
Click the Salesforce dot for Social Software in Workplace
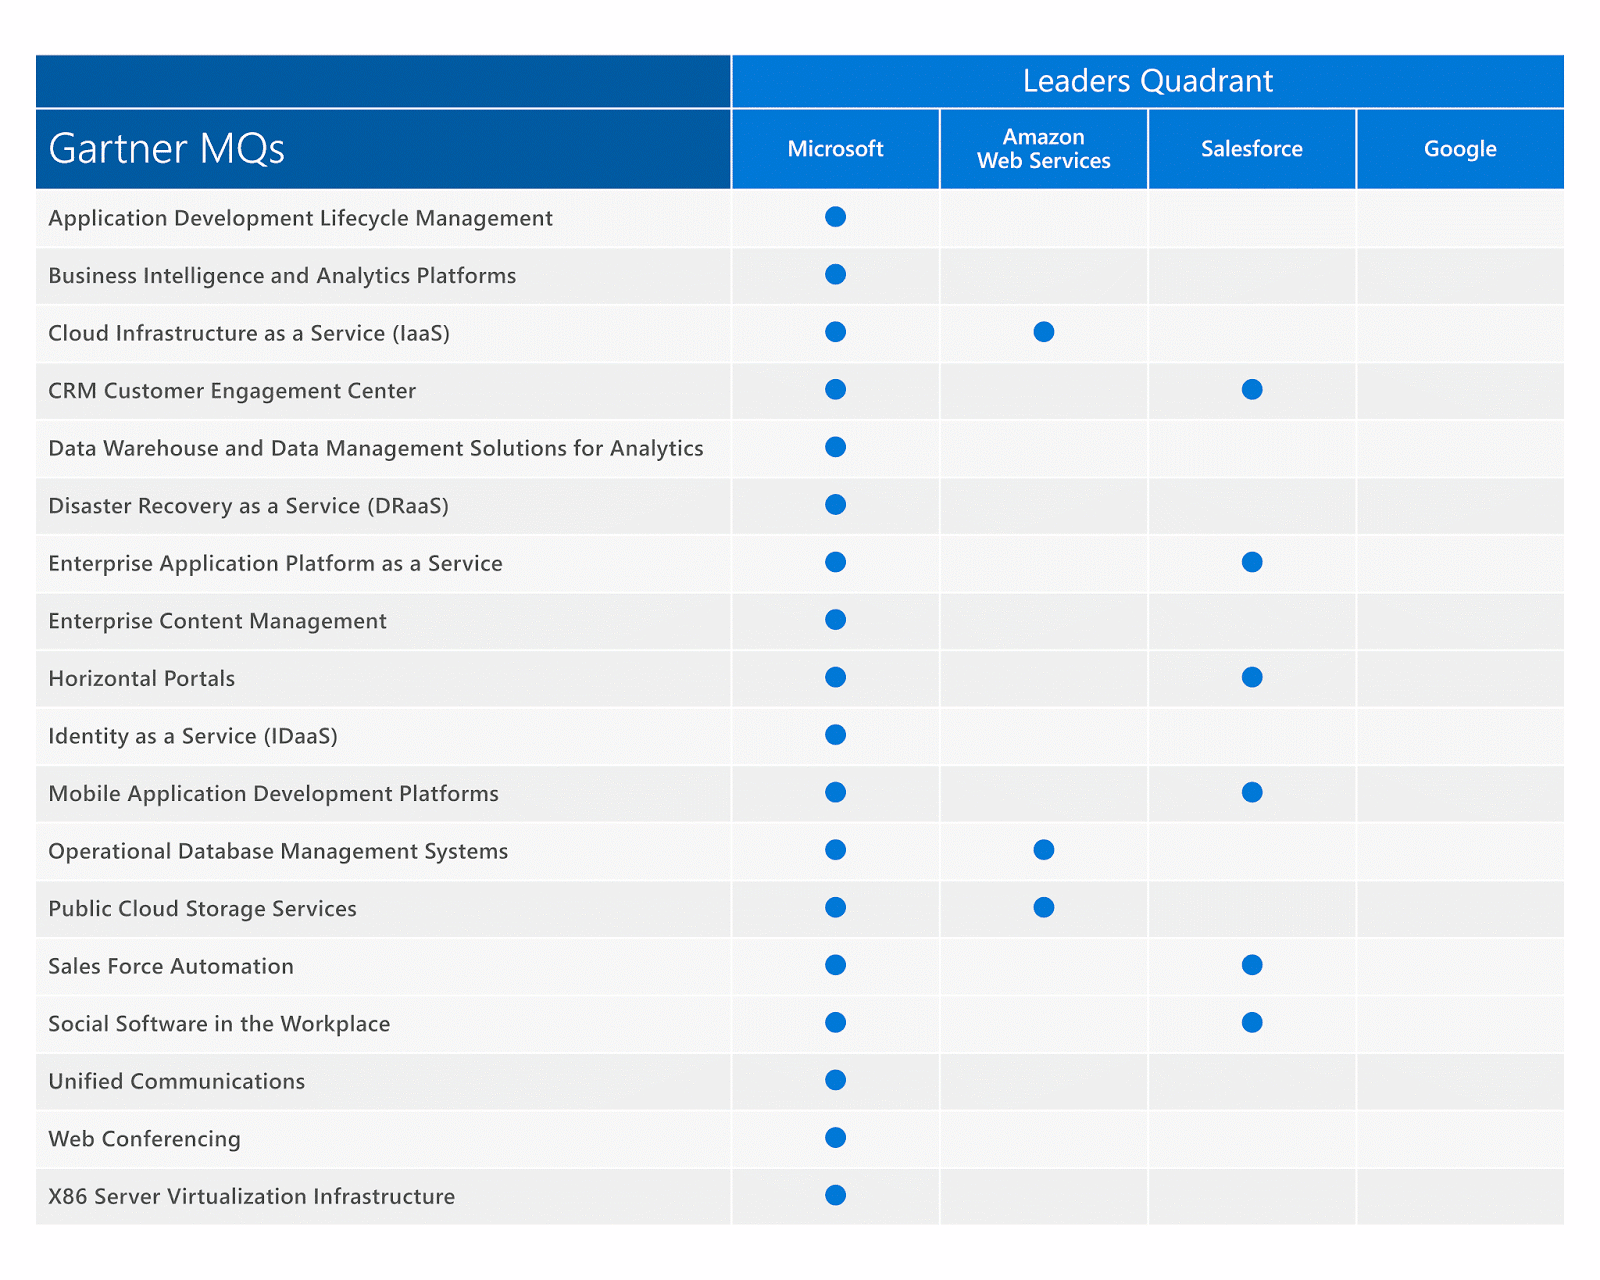click(1251, 1023)
